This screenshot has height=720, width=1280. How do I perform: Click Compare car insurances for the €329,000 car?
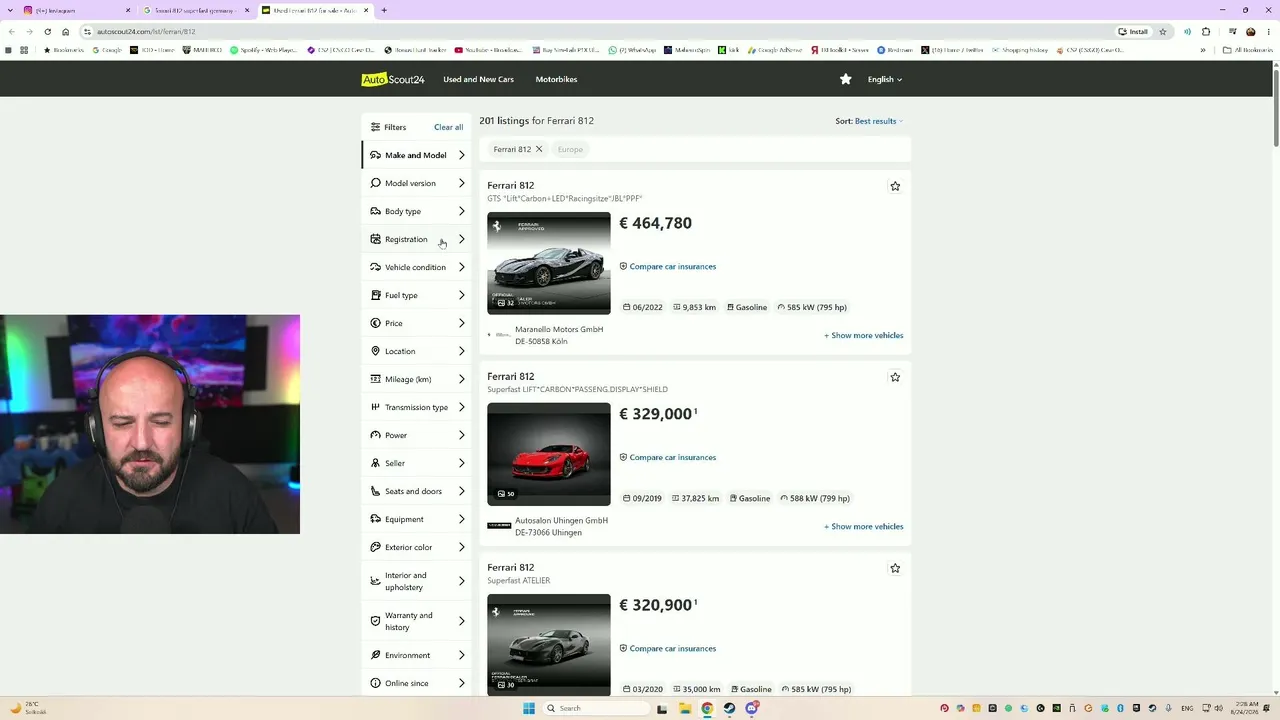pyautogui.click(x=667, y=458)
